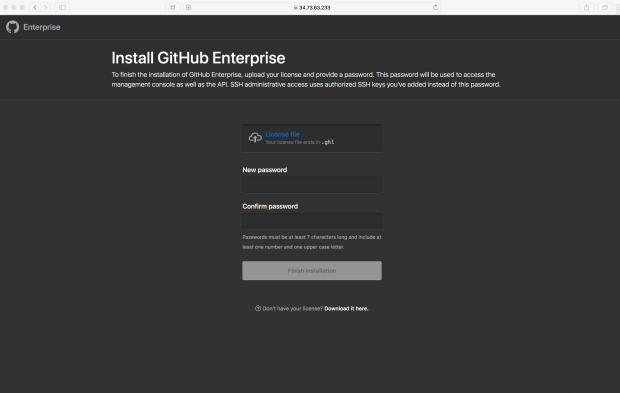Open the License file upload link
The width and height of the screenshot is (620, 393).
(282, 134)
